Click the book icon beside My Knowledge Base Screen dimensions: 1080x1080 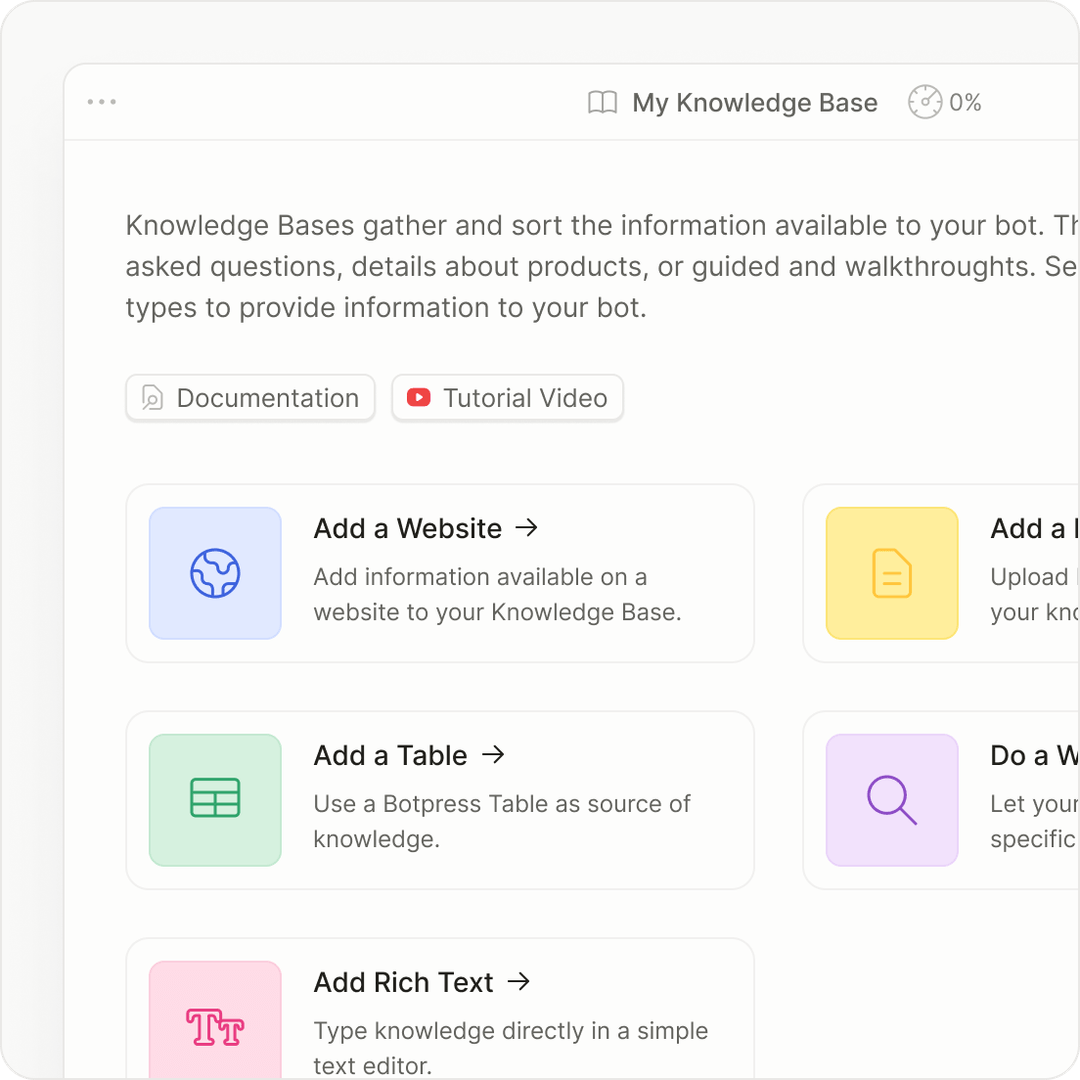coord(601,102)
